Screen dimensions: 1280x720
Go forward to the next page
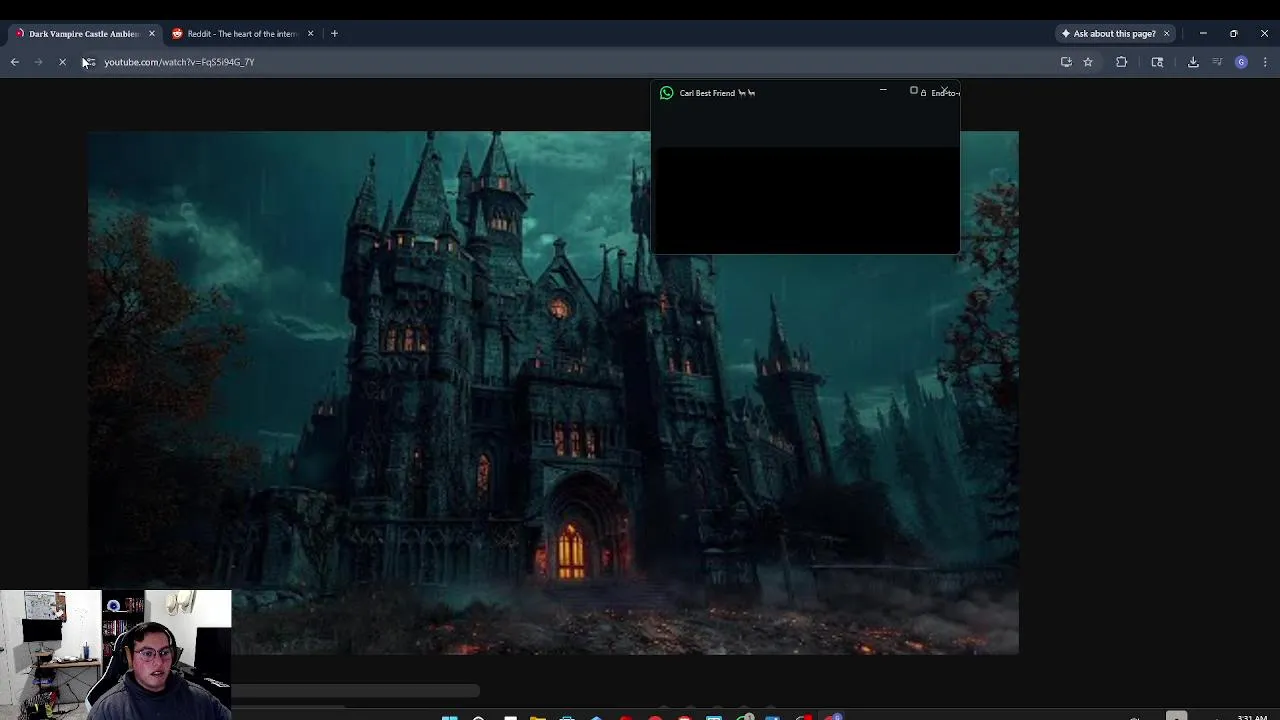(x=38, y=62)
